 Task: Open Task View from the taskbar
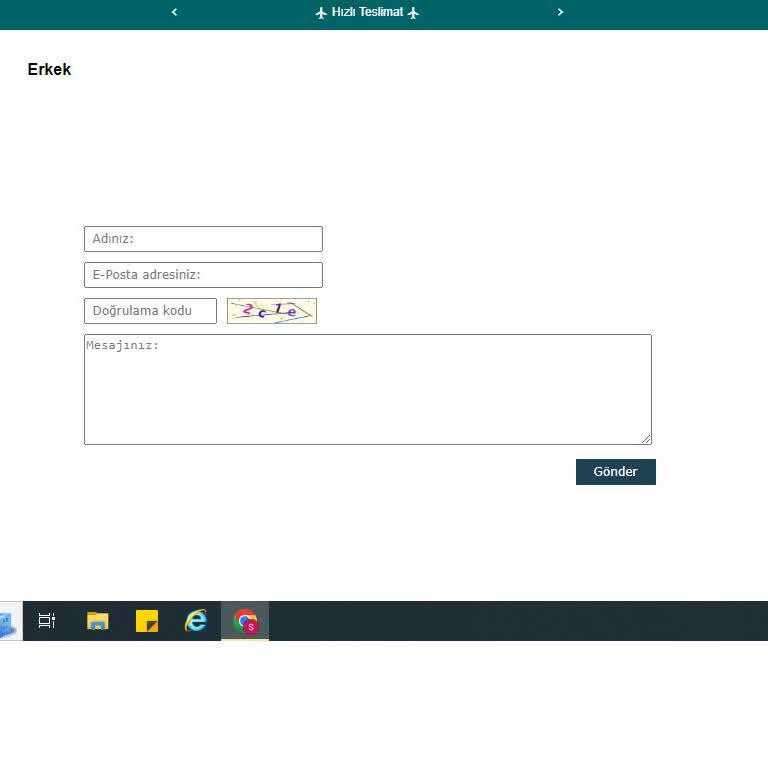click(47, 621)
